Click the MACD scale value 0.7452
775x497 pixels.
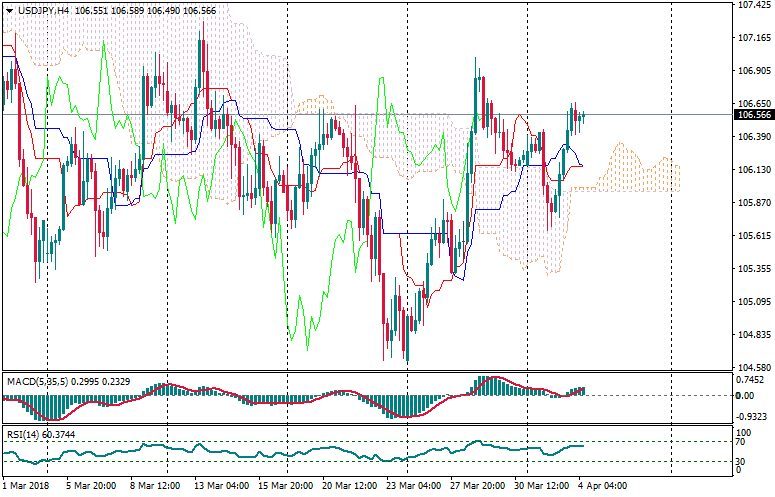[x=753, y=380]
